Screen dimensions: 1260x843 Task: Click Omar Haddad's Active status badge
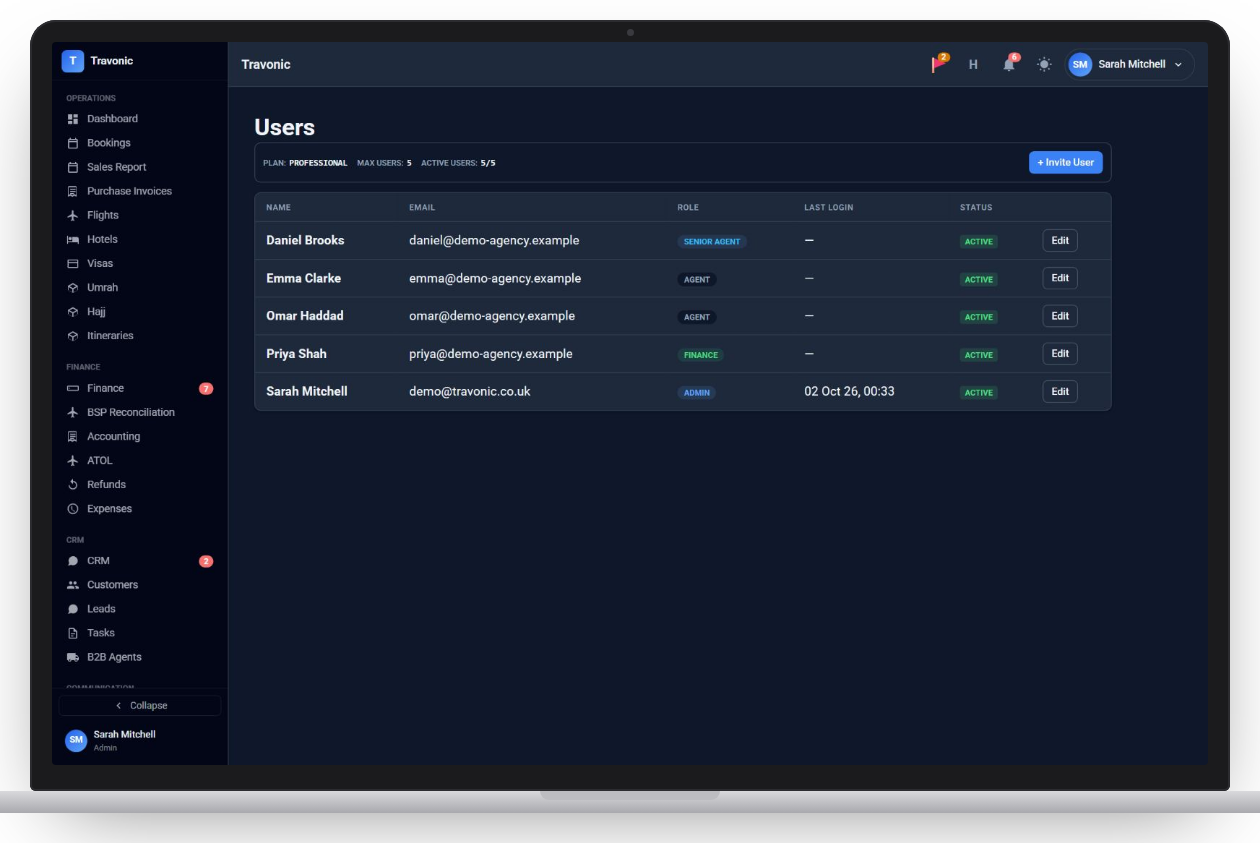point(979,317)
